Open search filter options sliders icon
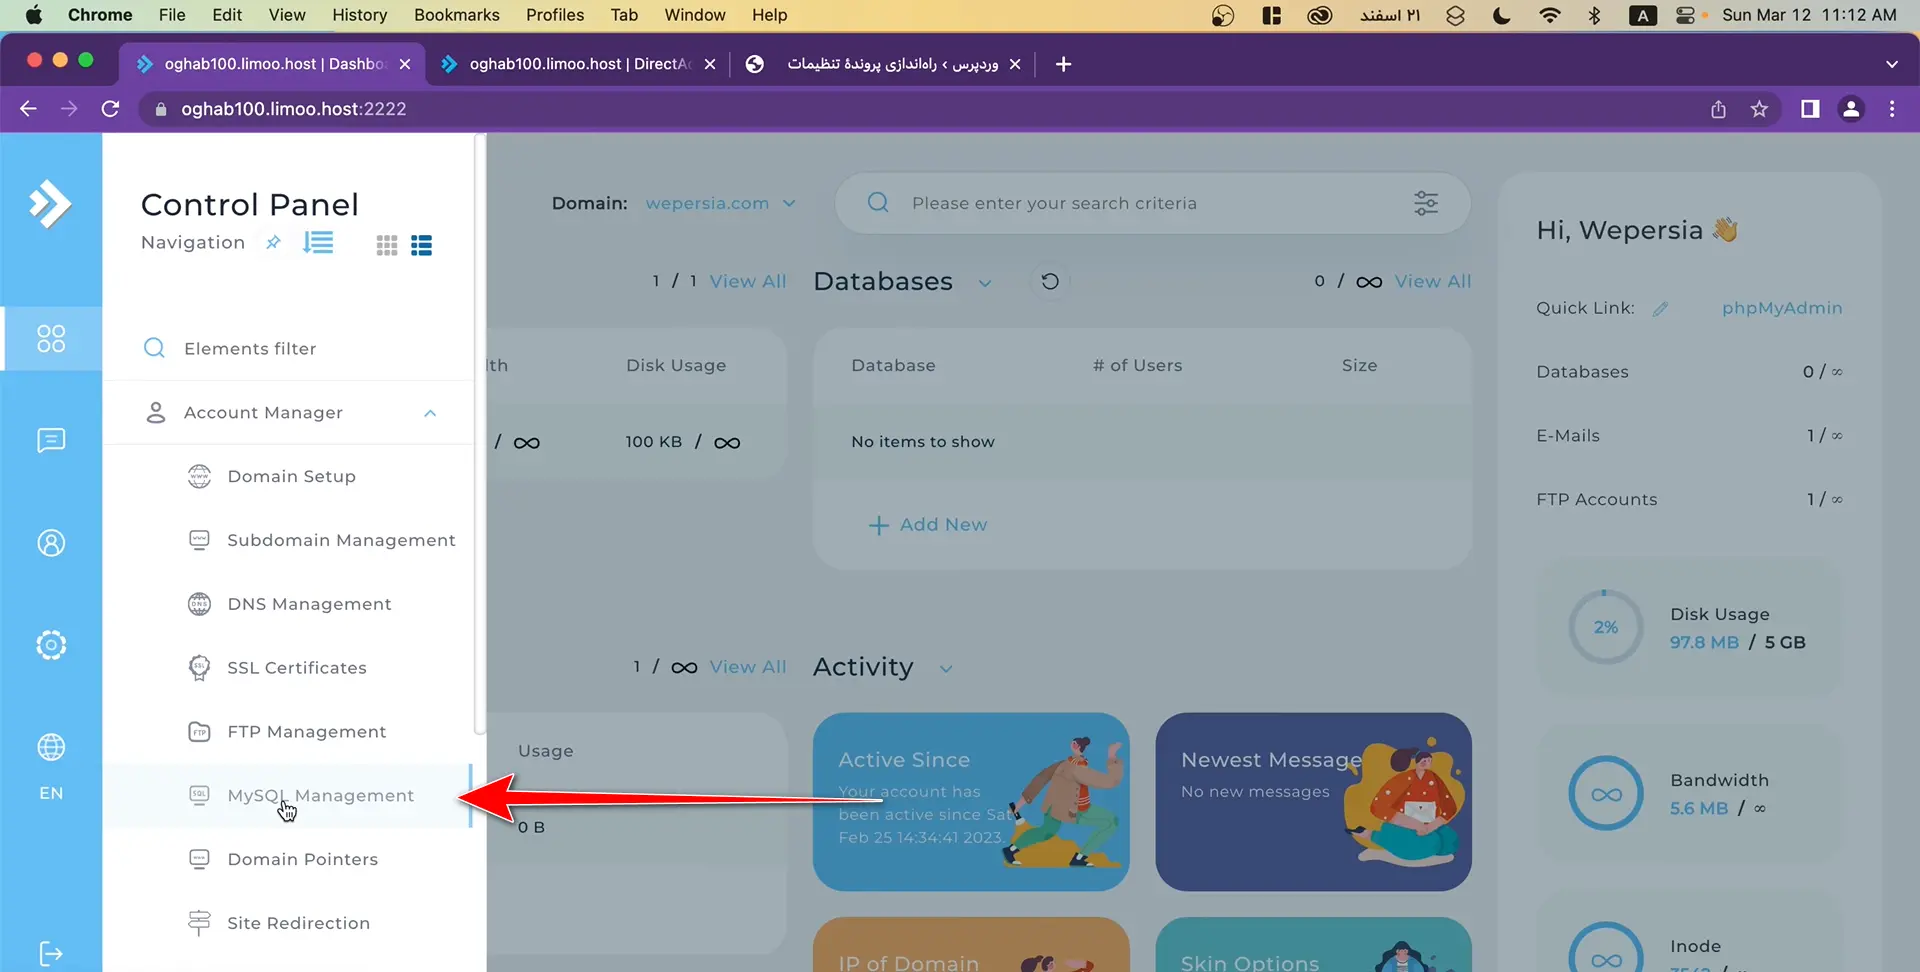Viewport: 1920px width, 972px height. (x=1426, y=203)
